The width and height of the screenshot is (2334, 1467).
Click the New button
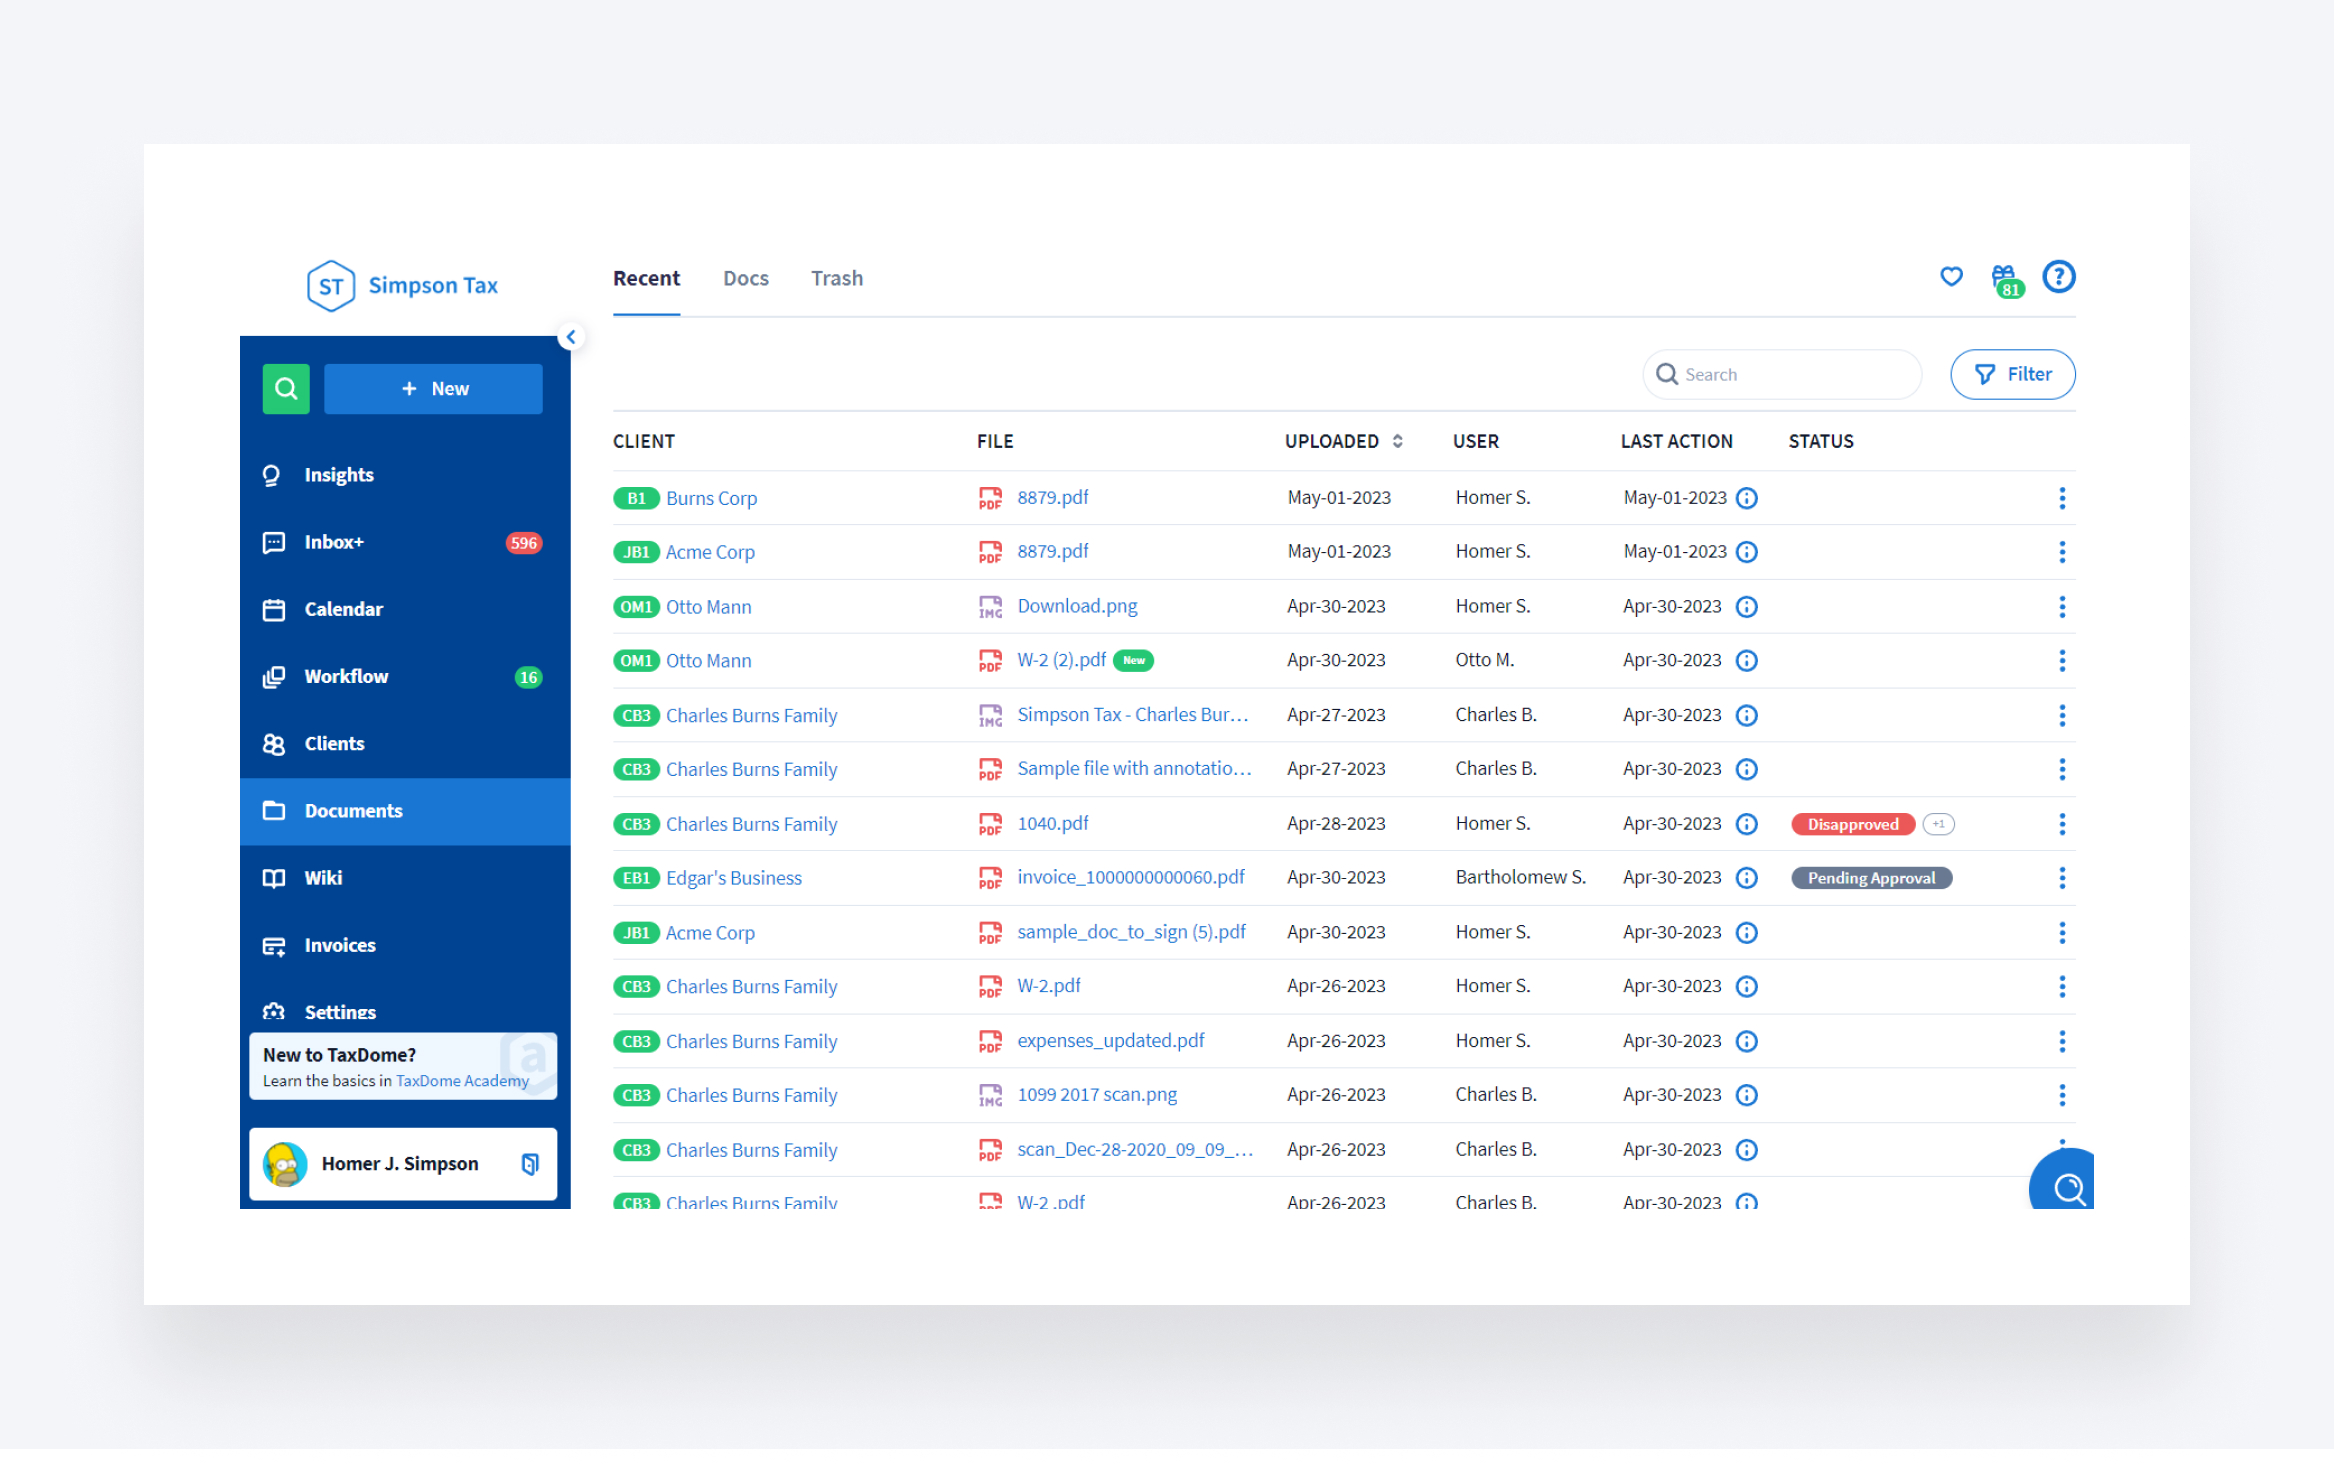(433, 388)
